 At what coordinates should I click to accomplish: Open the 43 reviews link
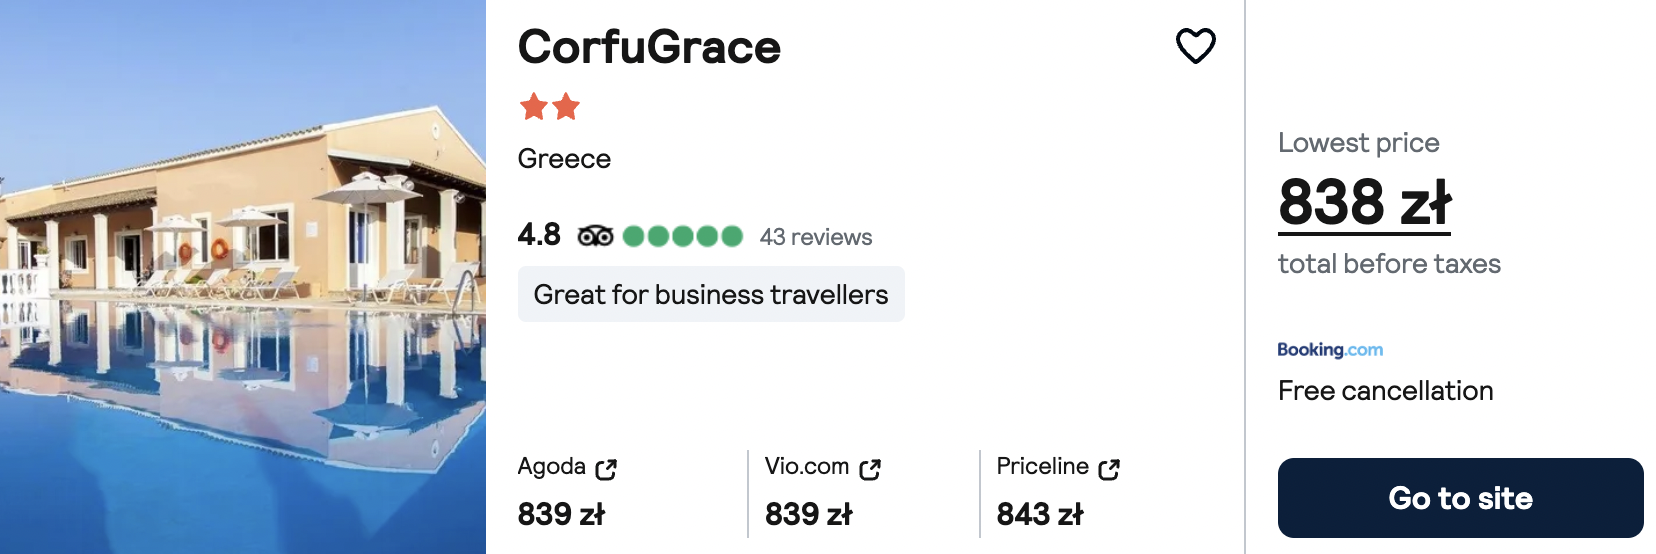pyautogui.click(x=816, y=237)
